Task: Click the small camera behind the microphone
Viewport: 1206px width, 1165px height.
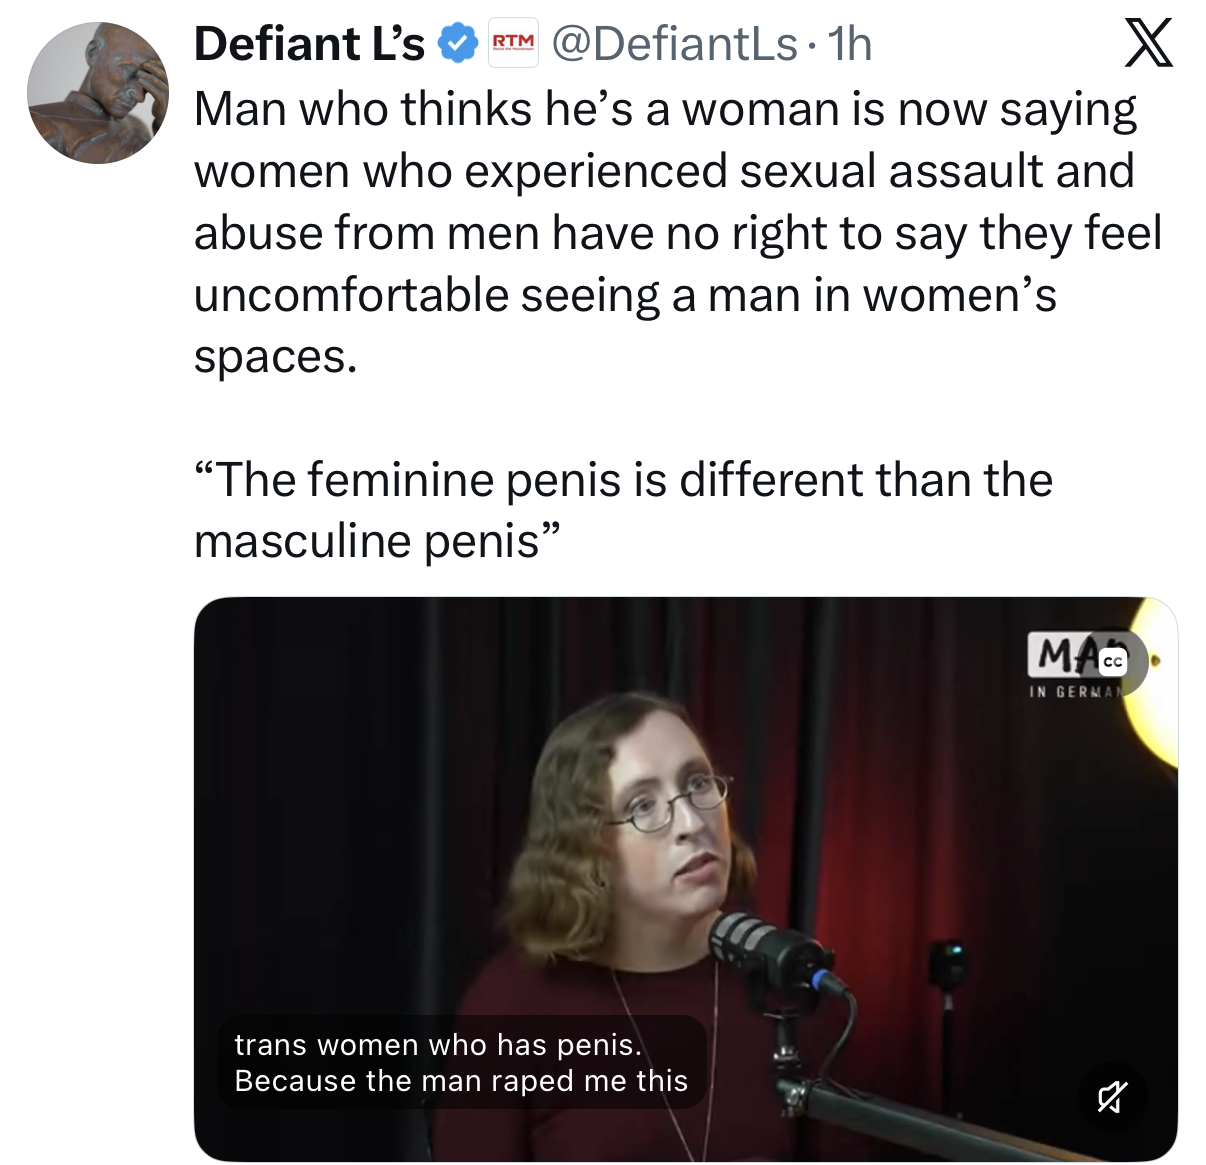Action: pyautogui.click(x=947, y=967)
